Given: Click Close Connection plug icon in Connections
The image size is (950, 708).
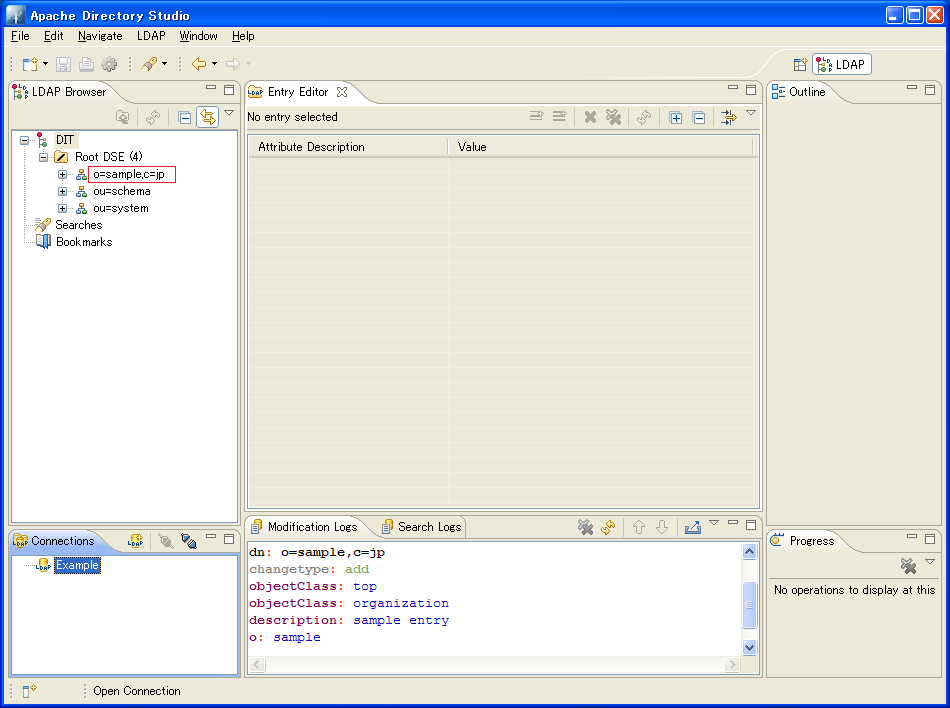Looking at the screenshot, I should coord(188,541).
